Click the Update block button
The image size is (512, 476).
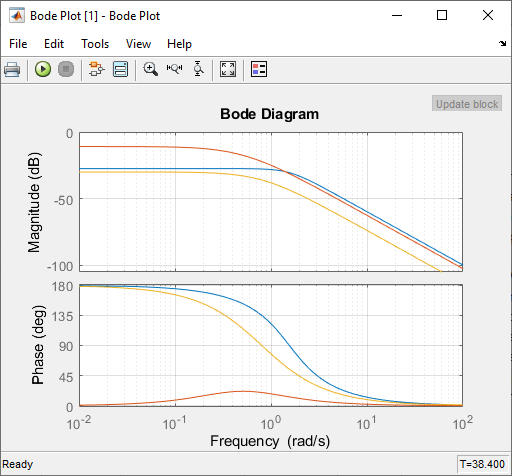[467, 104]
